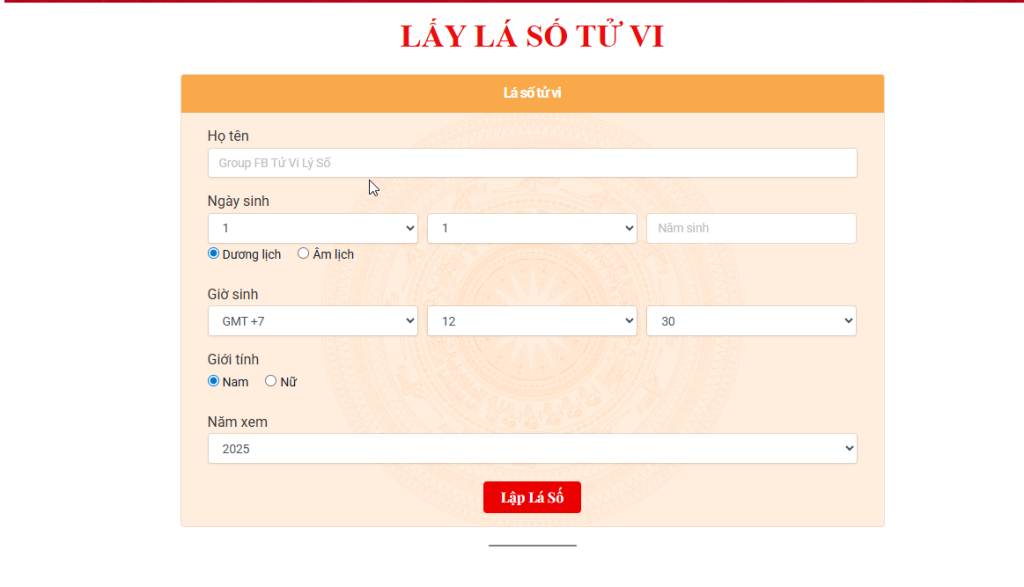Click the Ngày sinh label
Viewport: 1024px width, 587px height.
238,201
